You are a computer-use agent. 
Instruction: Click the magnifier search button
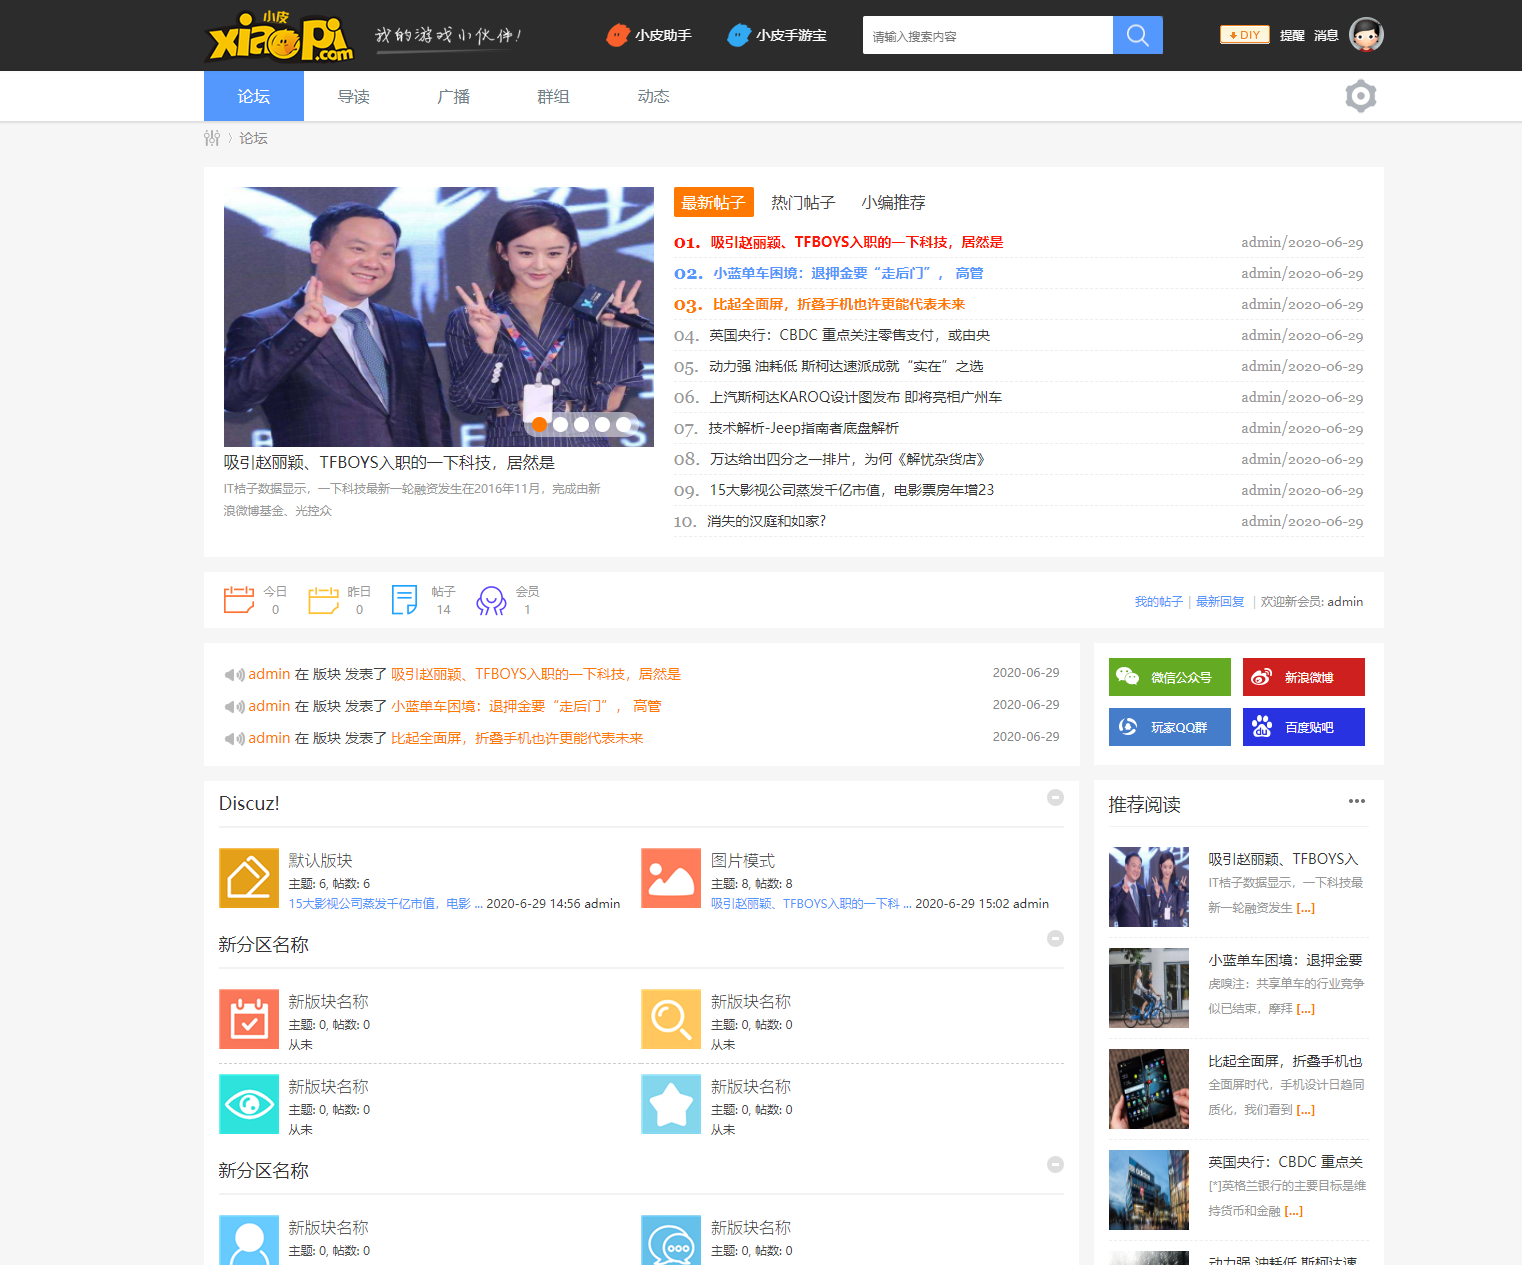tap(1137, 35)
